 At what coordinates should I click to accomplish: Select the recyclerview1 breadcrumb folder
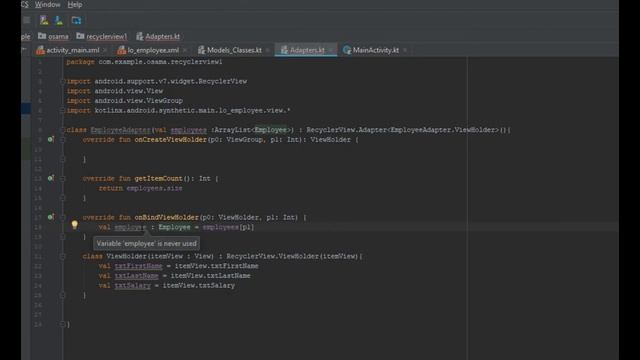point(102,36)
